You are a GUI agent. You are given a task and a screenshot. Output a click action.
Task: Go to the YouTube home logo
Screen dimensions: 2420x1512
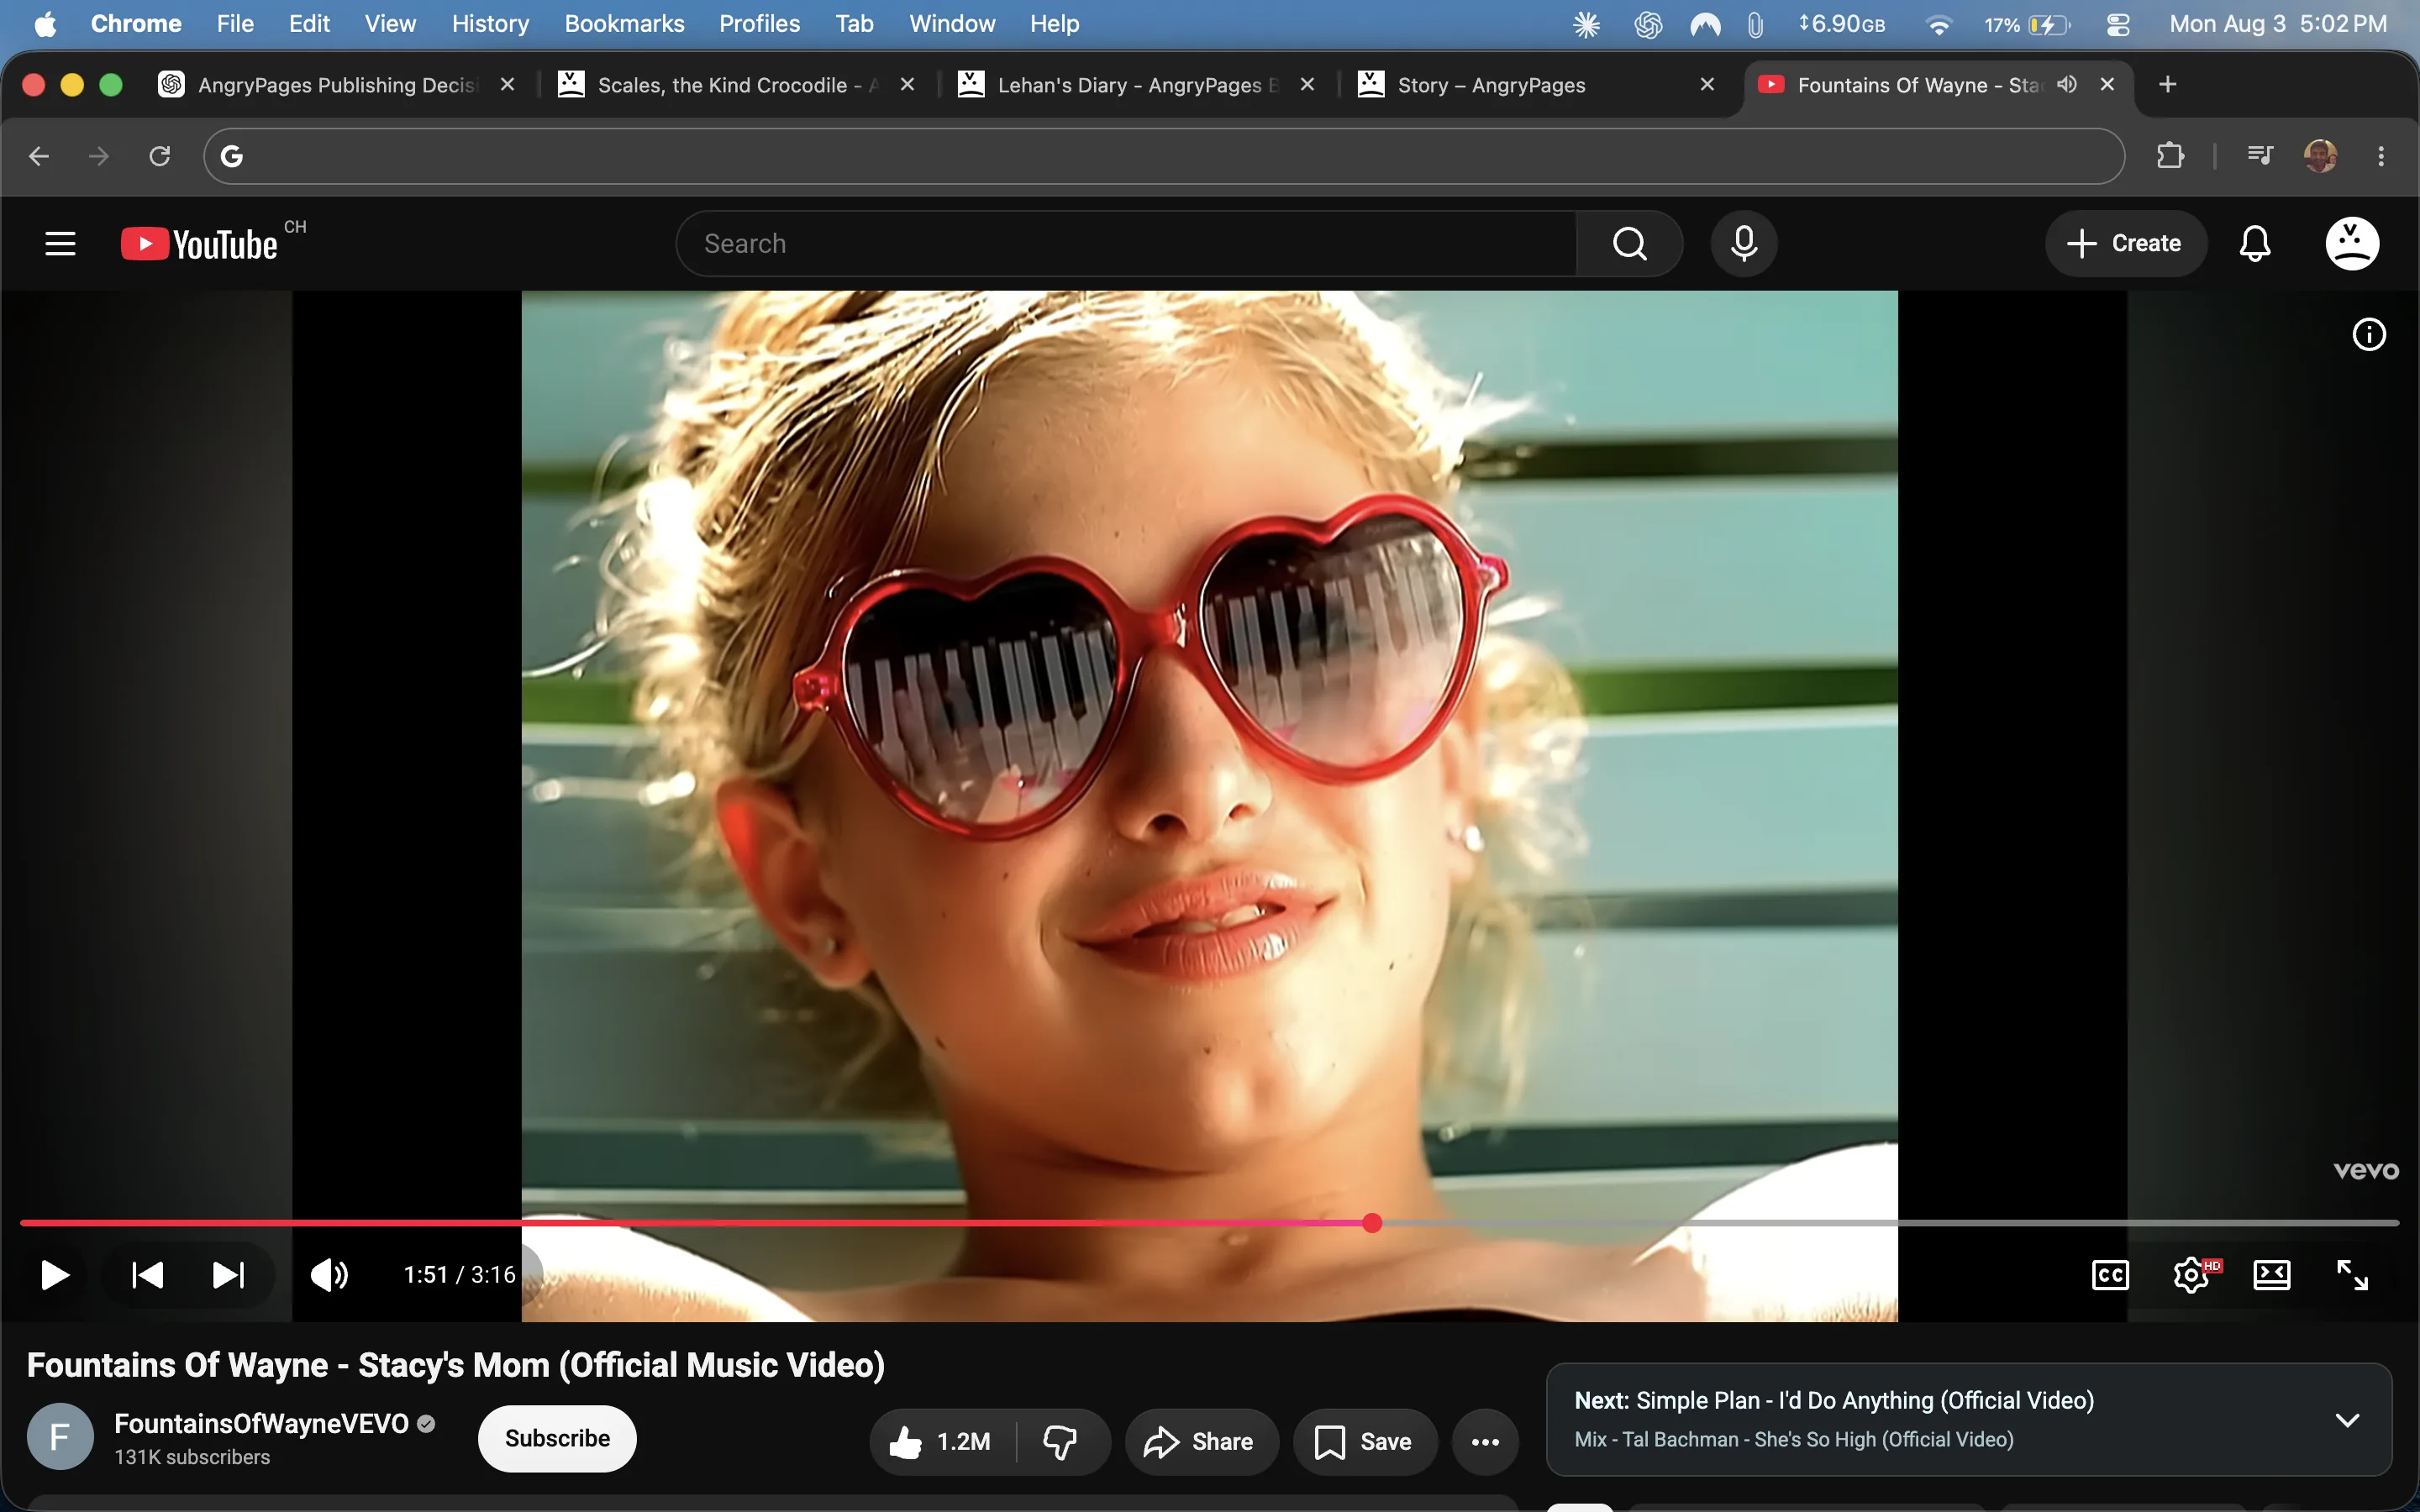(x=200, y=244)
